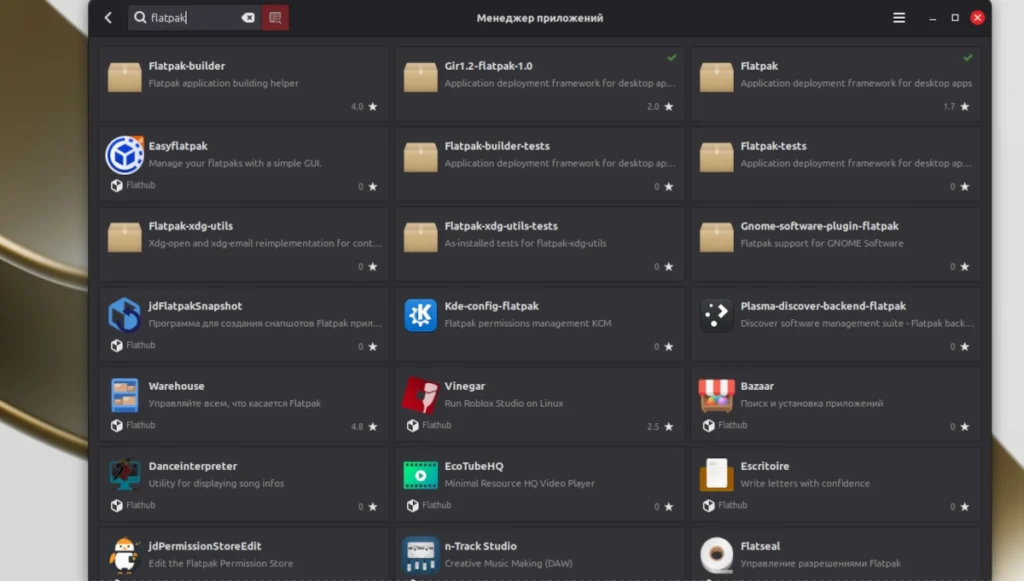Select the Gir1.2-flatpak-1.0 package icon
Screen dimensions: 1024x581
[x=421, y=77]
